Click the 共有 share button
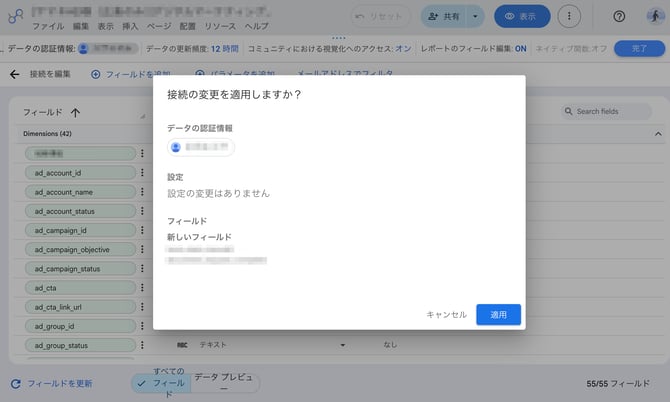Screen dimensions: 670x402 point(444,16)
